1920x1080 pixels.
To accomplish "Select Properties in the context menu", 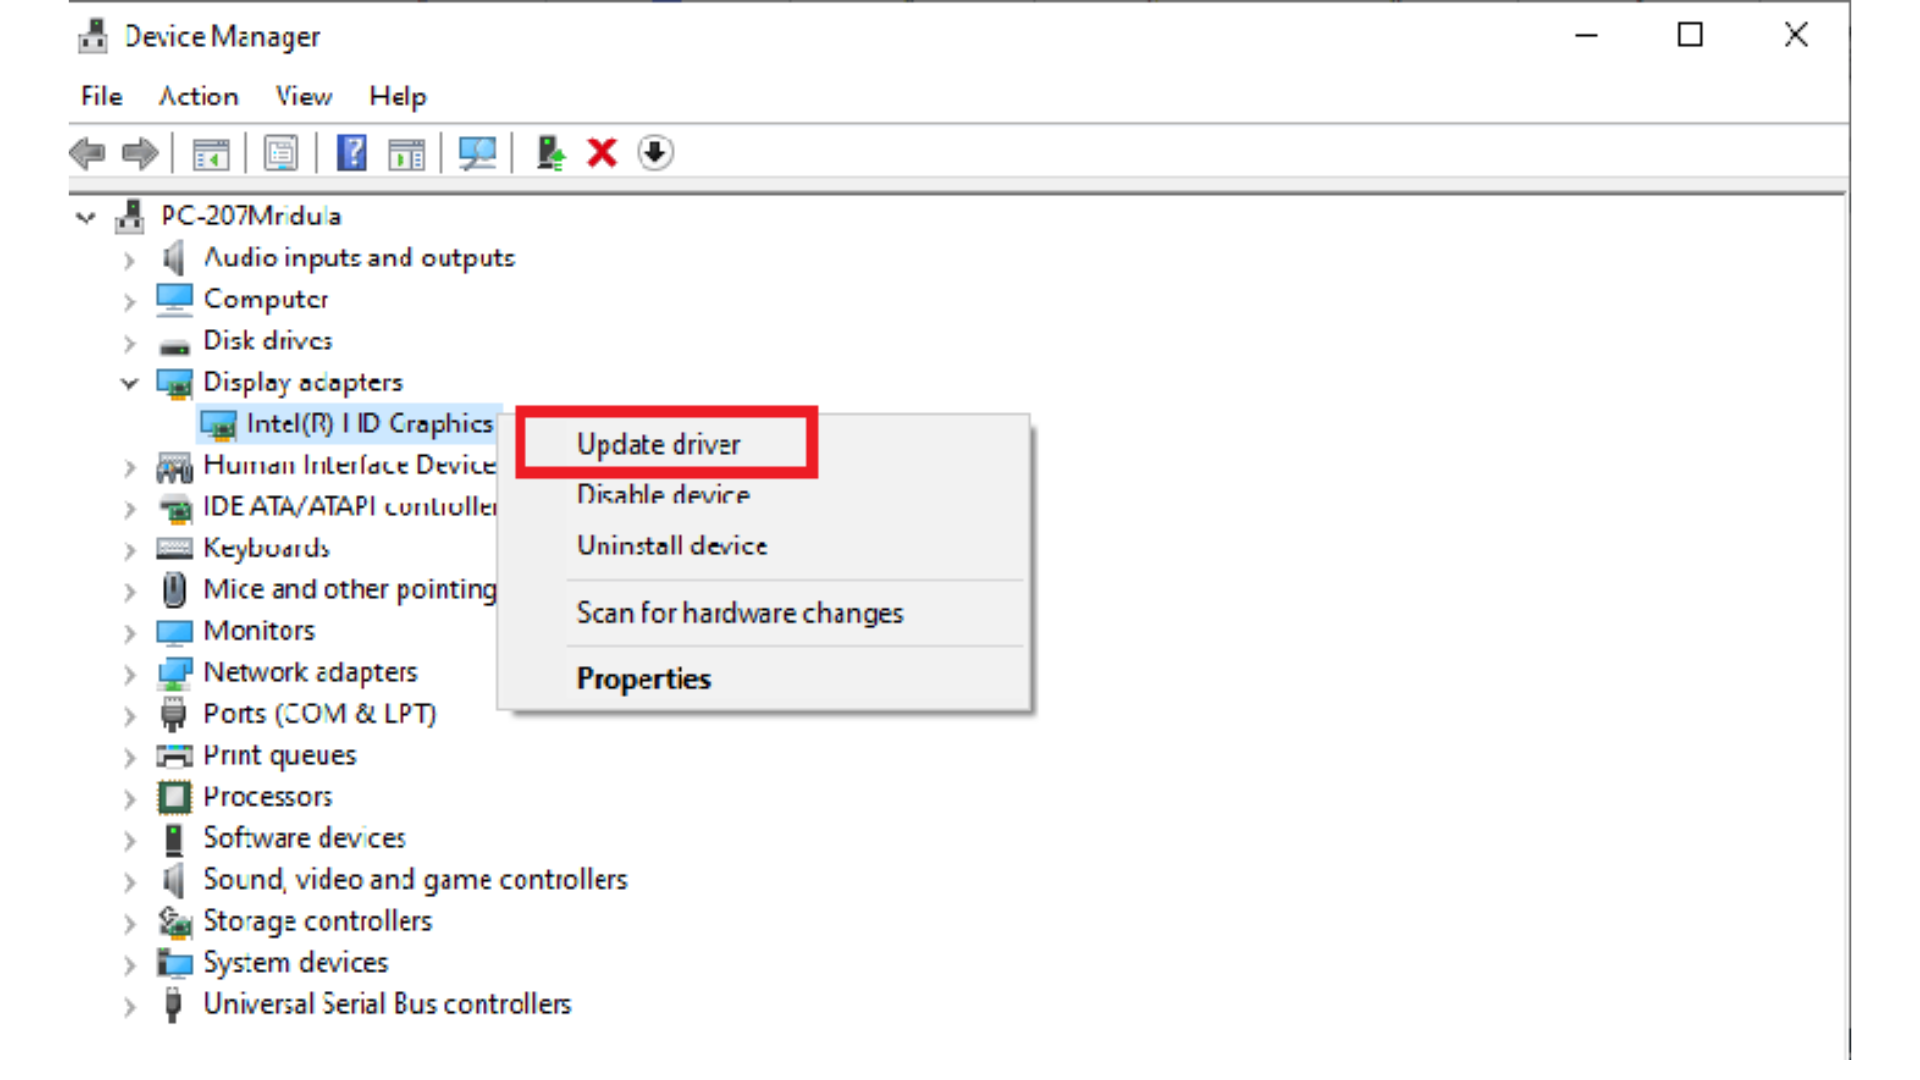I will [643, 679].
